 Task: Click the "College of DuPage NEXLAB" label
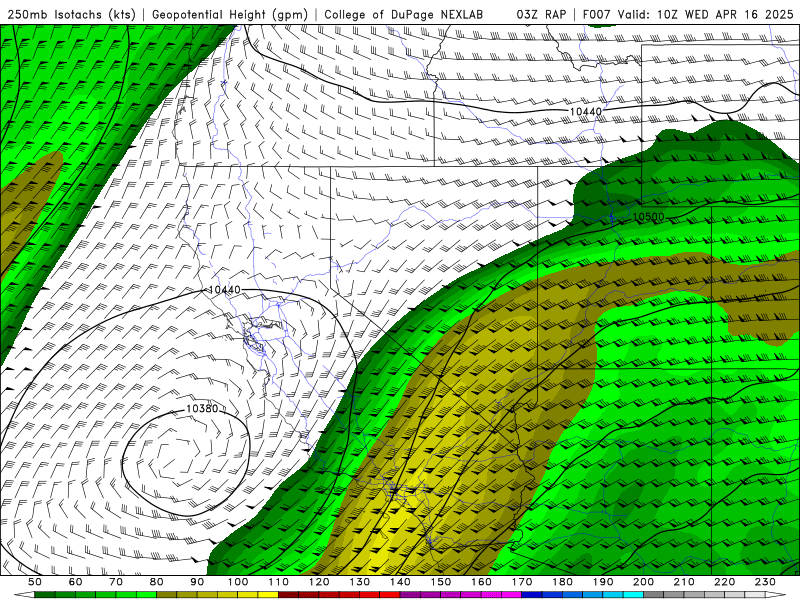tap(404, 15)
